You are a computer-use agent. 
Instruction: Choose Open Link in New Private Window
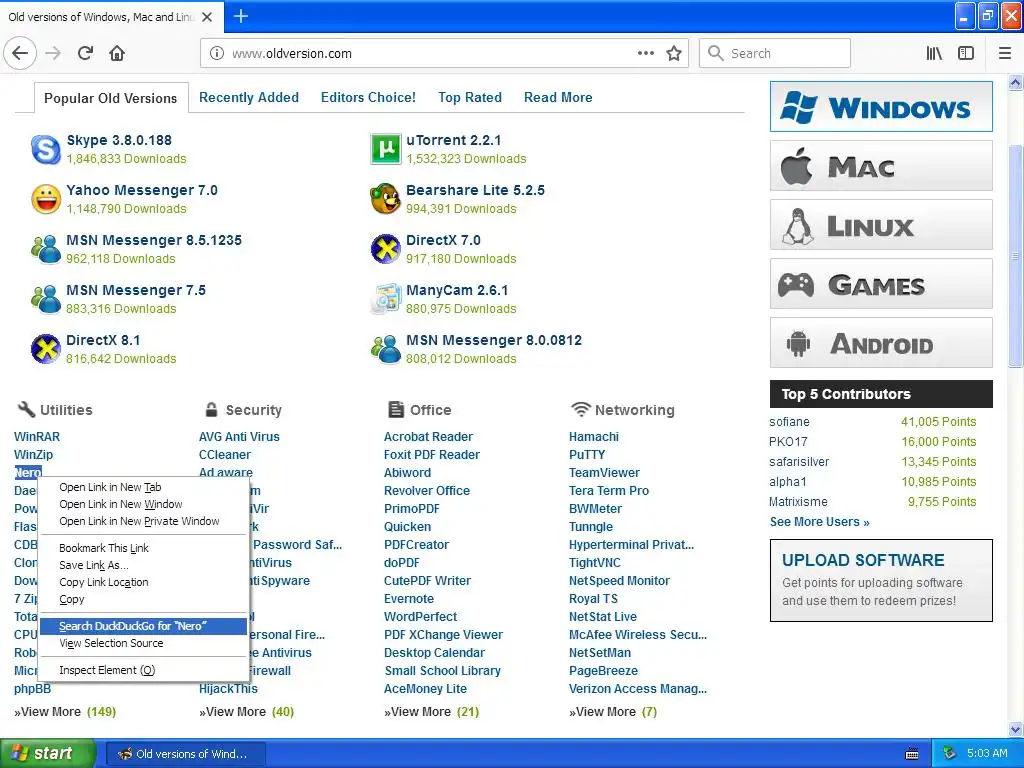(143, 521)
